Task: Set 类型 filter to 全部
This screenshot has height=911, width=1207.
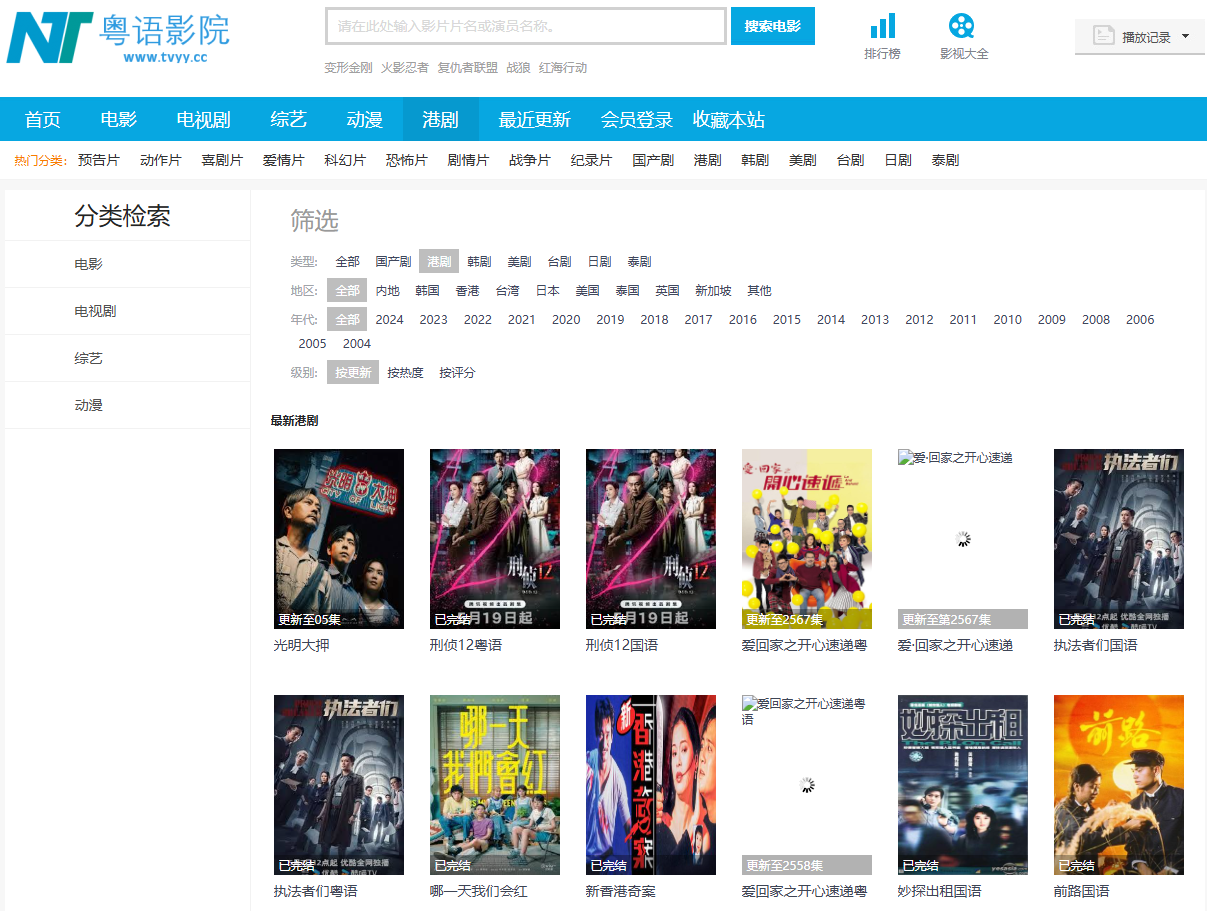Action: pos(347,261)
